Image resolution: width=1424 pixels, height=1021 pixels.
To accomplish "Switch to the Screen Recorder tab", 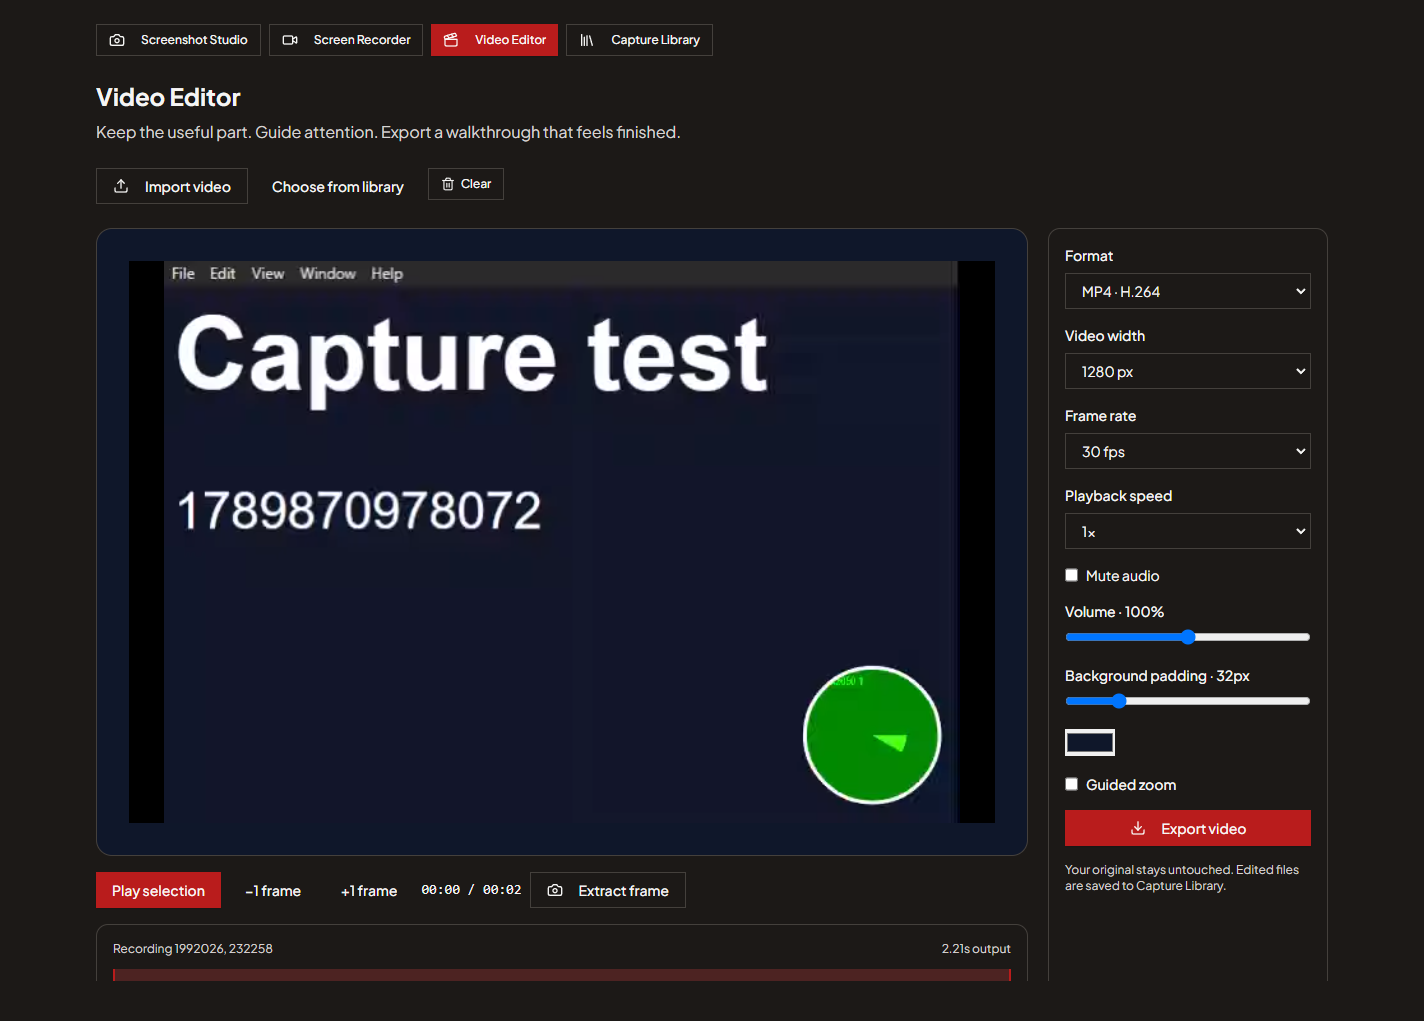I will click(x=346, y=40).
